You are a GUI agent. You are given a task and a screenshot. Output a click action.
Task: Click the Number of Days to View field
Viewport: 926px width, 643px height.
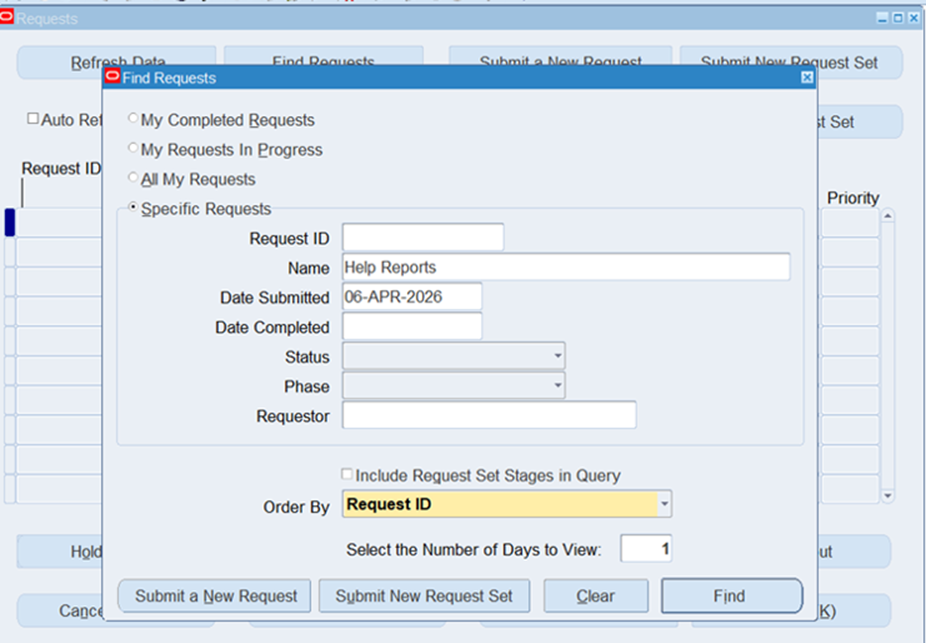point(646,549)
